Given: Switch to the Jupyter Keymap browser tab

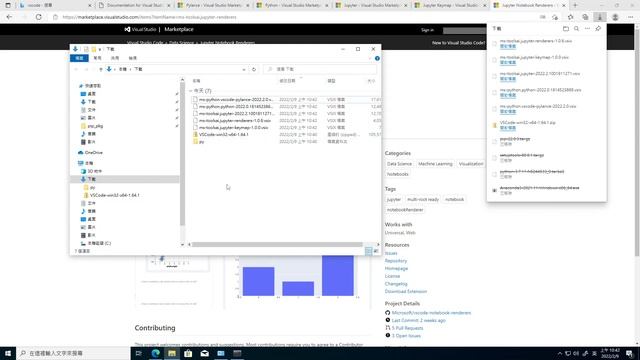Looking at the screenshot, I should point(451,5).
